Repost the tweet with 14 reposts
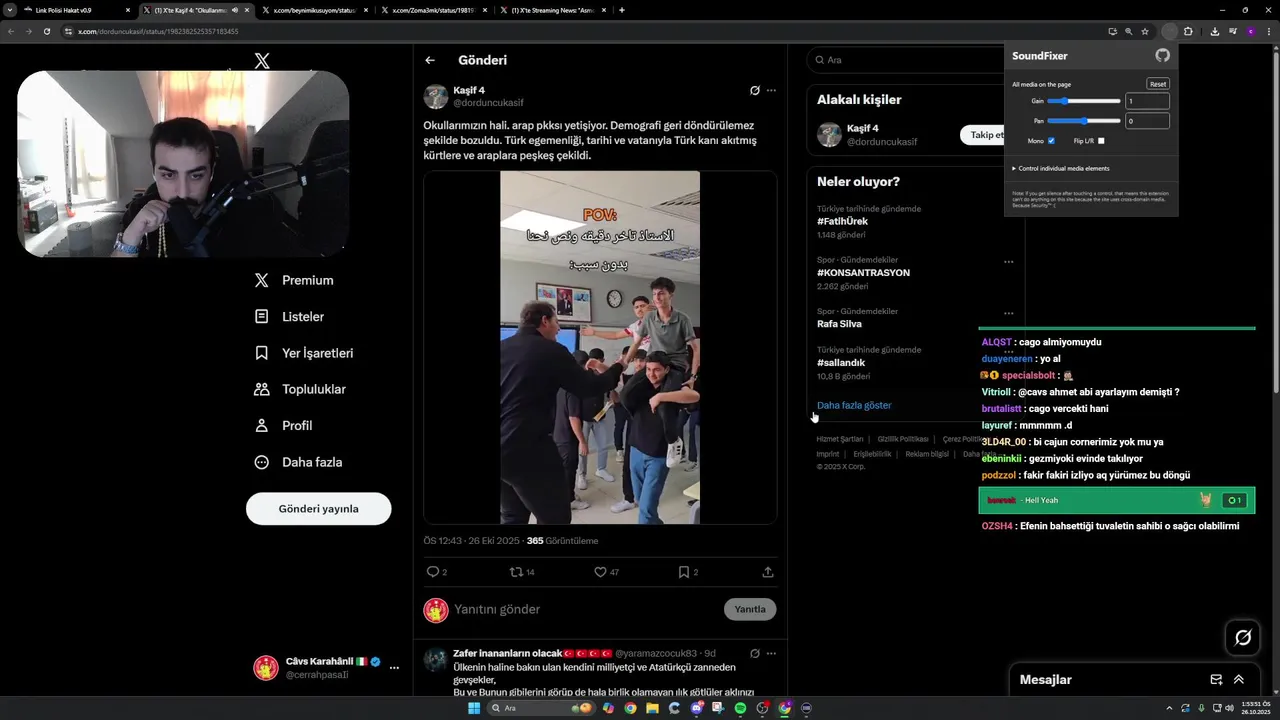The height and width of the screenshot is (720, 1280). [x=516, y=572]
